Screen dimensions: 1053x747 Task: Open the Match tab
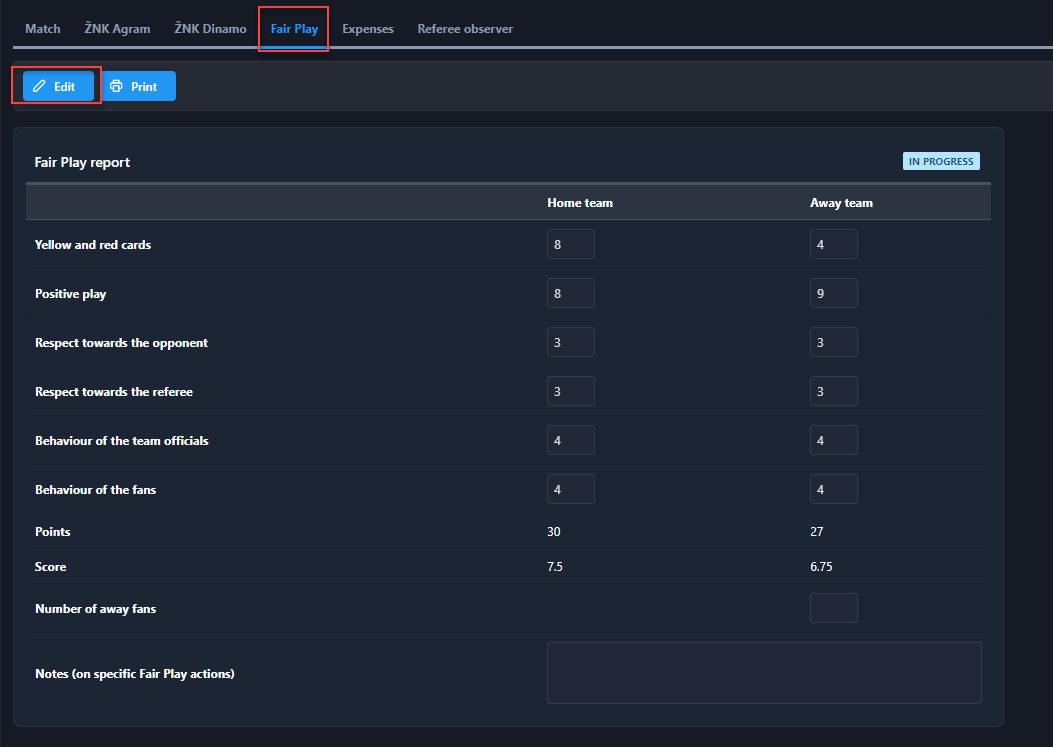coord(43,29)
